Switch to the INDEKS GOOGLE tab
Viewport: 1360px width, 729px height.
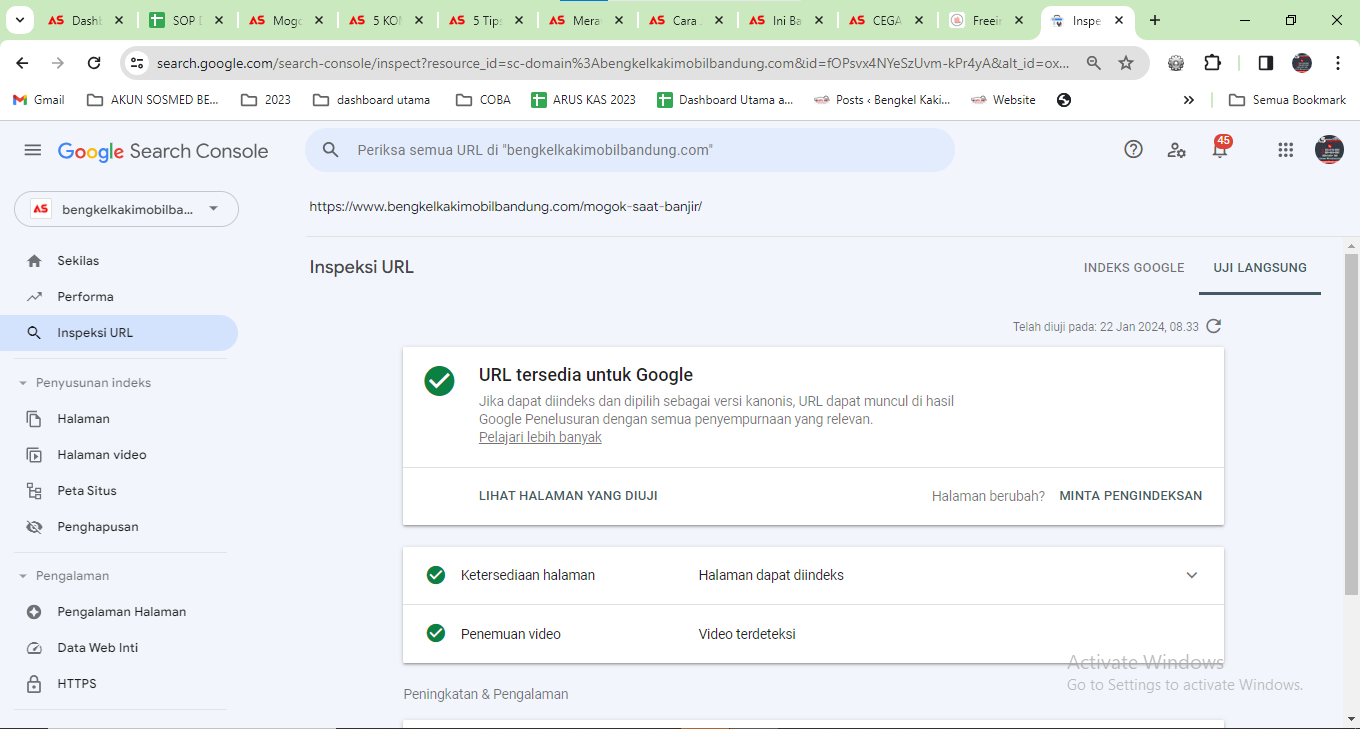coord(1134,268)
